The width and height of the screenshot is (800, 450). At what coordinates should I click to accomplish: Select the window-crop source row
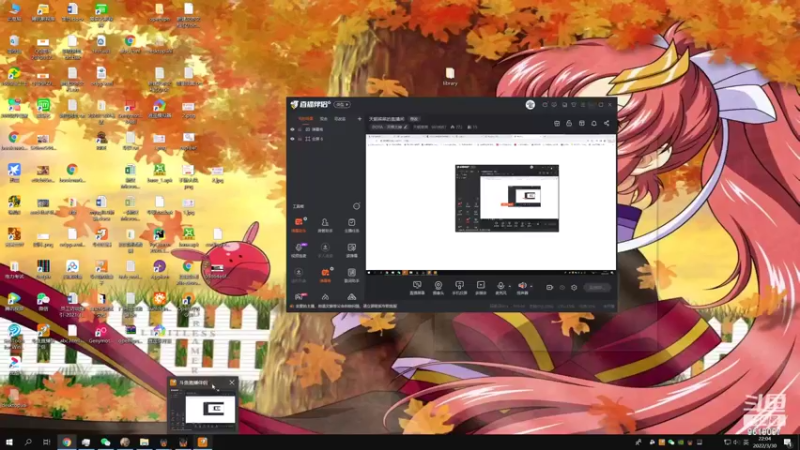[327, 139]
